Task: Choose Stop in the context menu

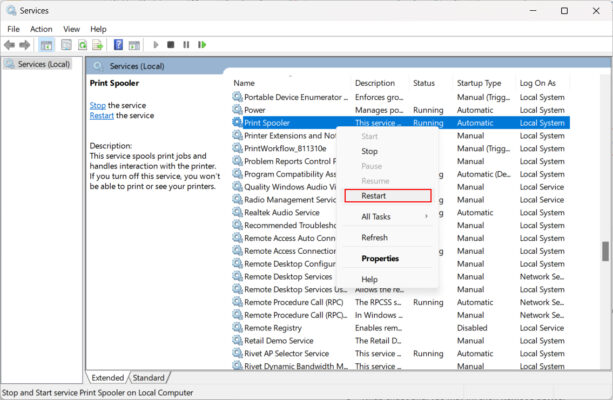Action: pos(369,151)
